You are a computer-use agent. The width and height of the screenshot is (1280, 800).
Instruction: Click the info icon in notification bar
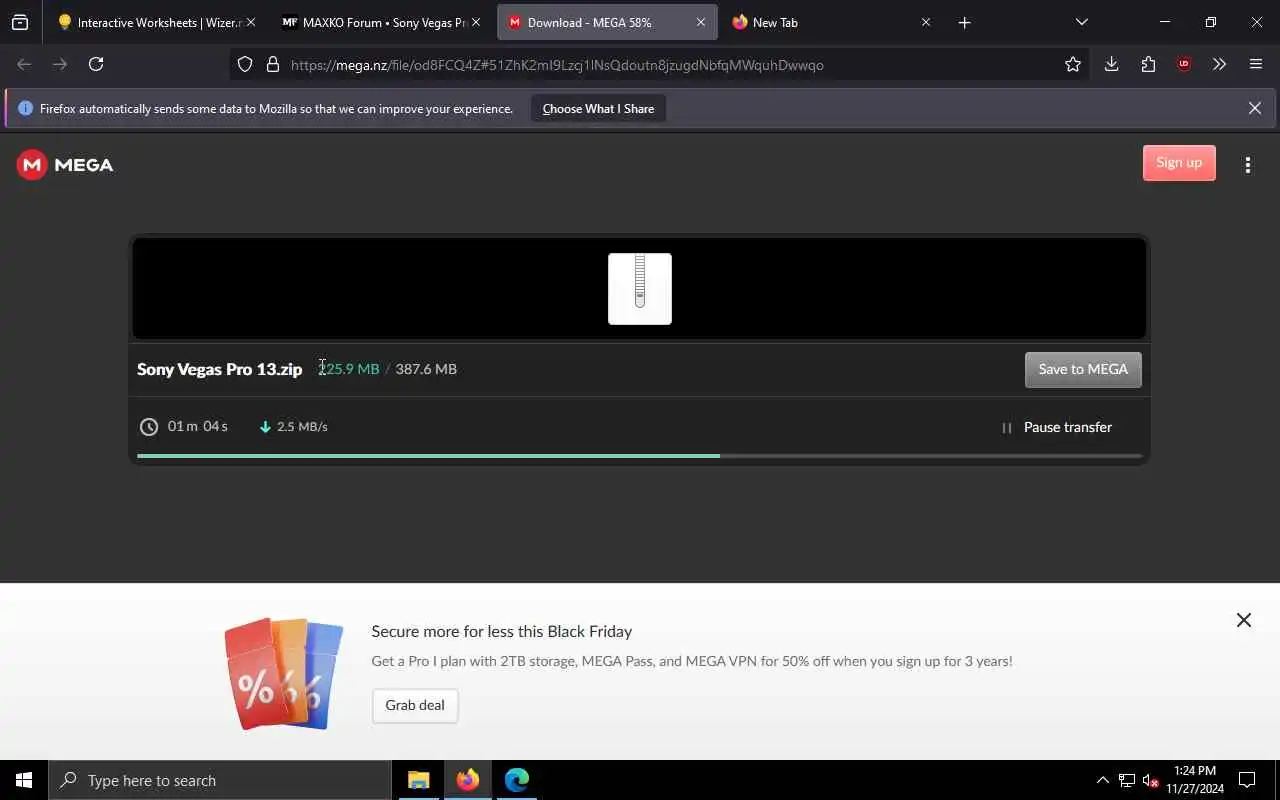(26, 108)
